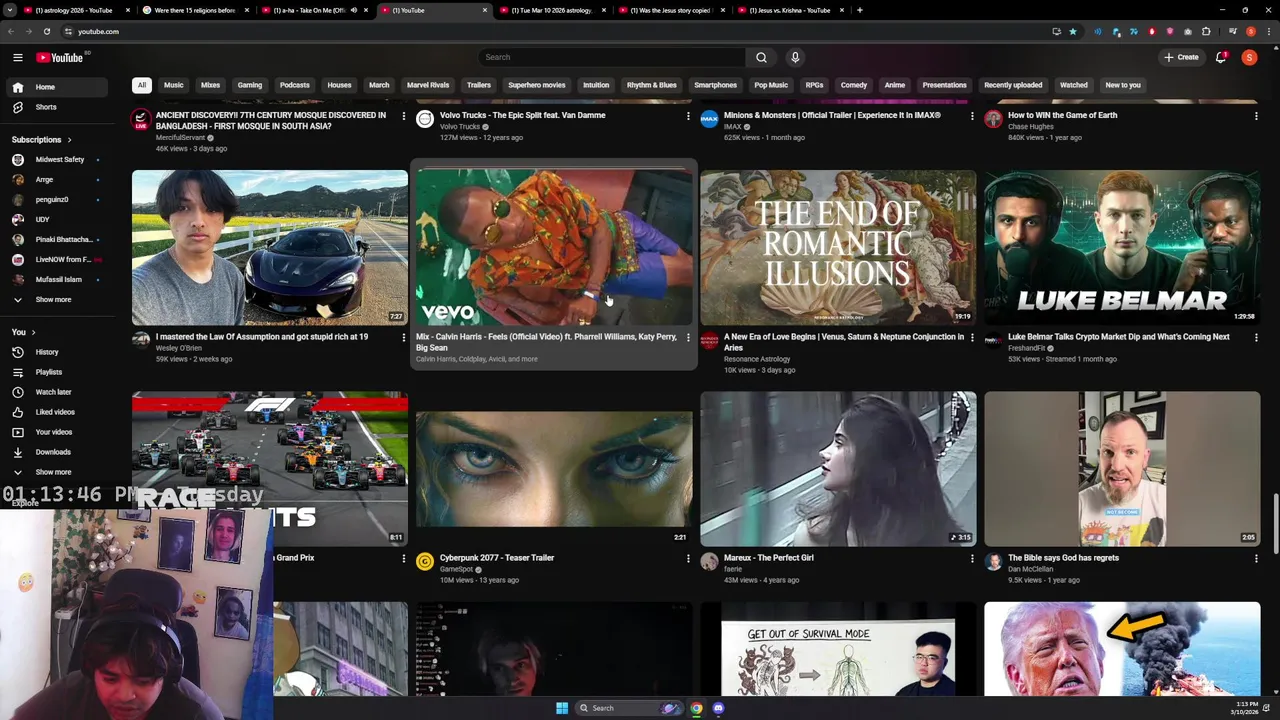Open 'The Bible says God has regrets' title
The height and width of the screenshot is (720, 1280).
pos(1063,558)
